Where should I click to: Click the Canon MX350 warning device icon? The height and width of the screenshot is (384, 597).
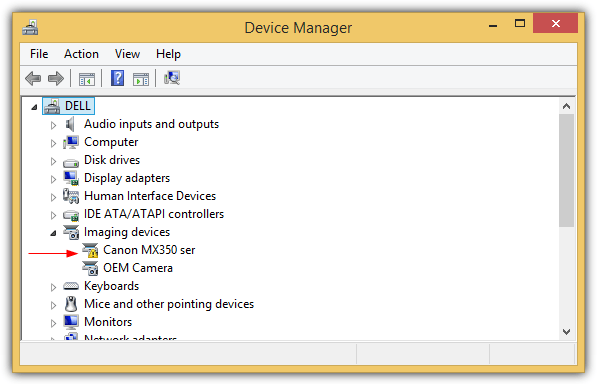click(x=90, y=250)
